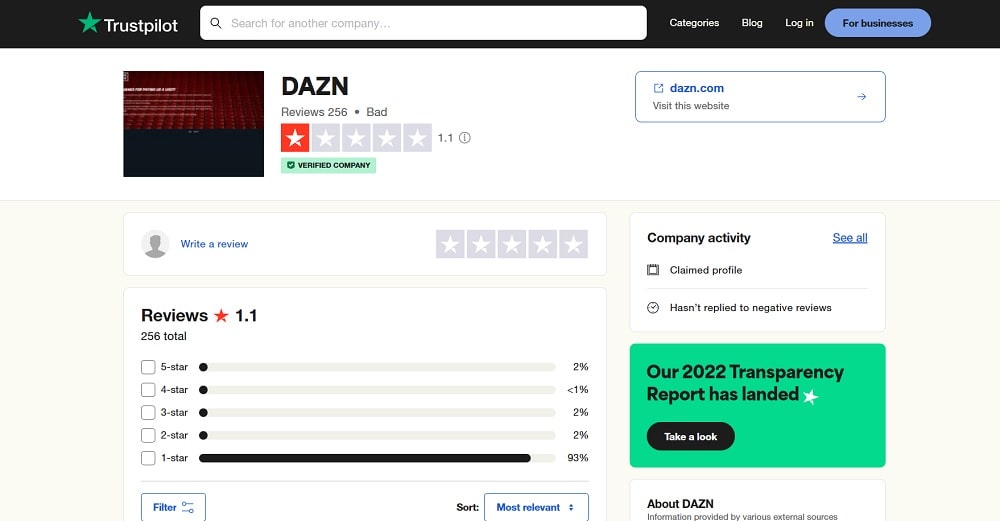
Task: Click the red star next to Reviews 1.1
Action: point(221,316)
